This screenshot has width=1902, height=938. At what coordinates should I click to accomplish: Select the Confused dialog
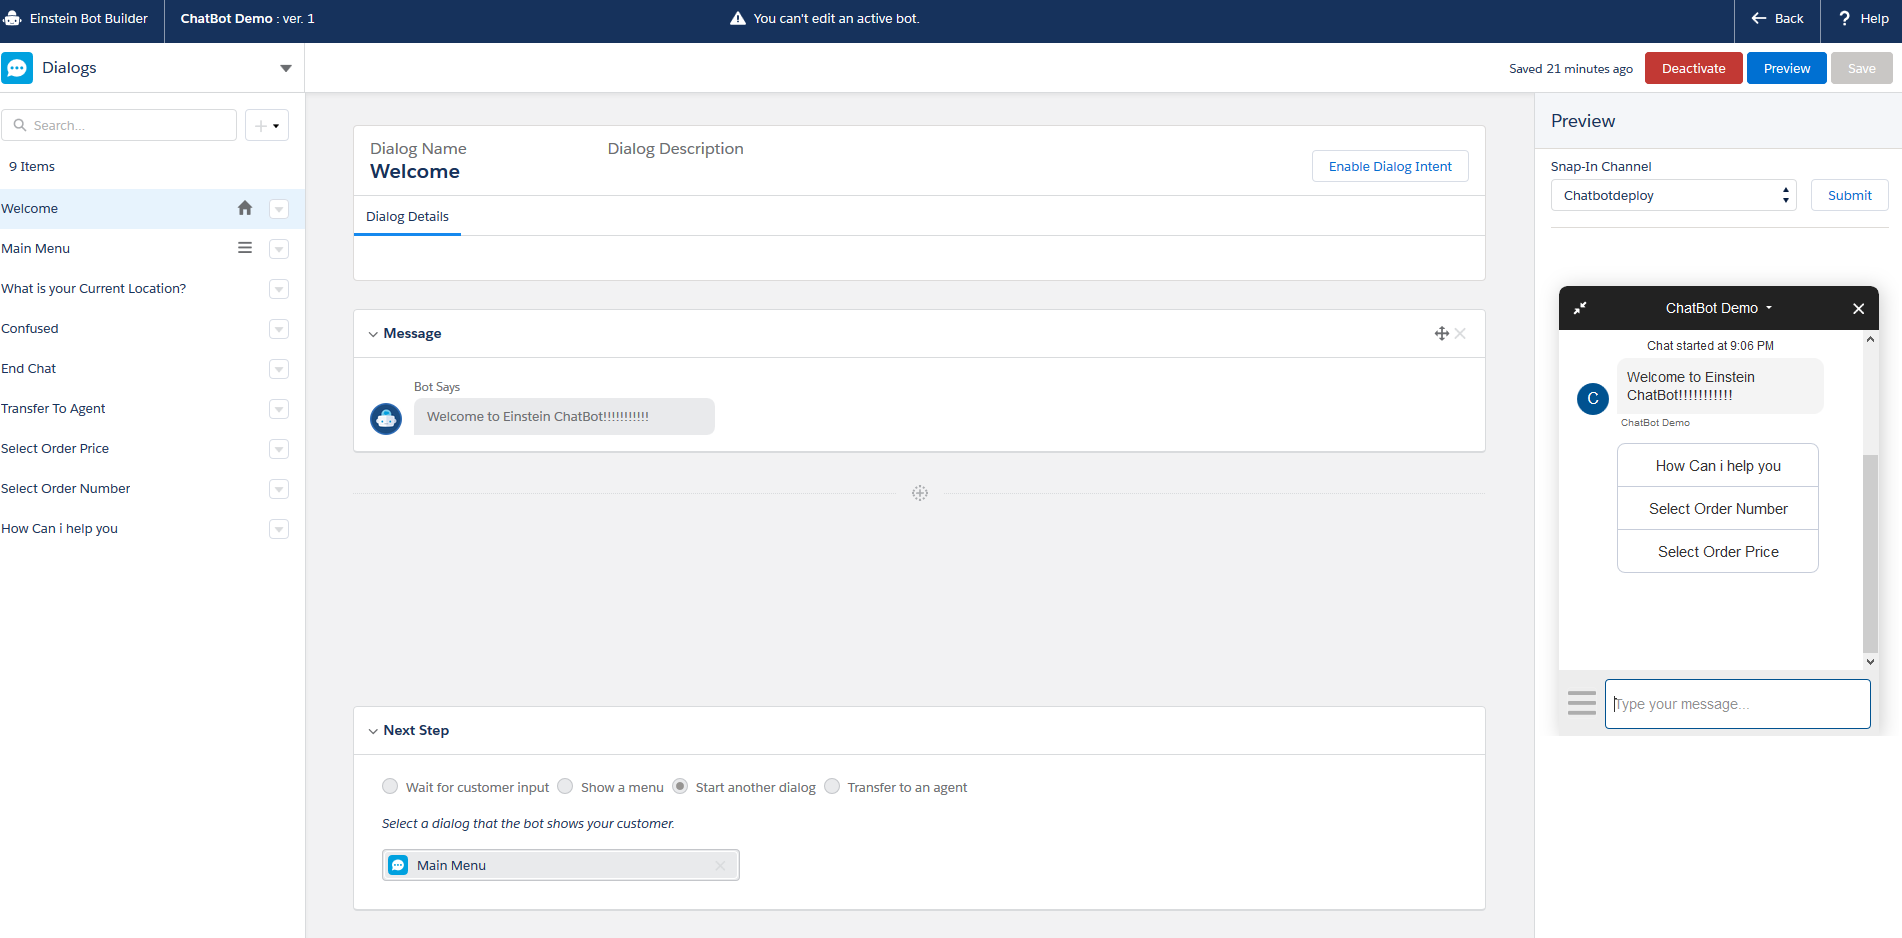[x=152, y=328]
